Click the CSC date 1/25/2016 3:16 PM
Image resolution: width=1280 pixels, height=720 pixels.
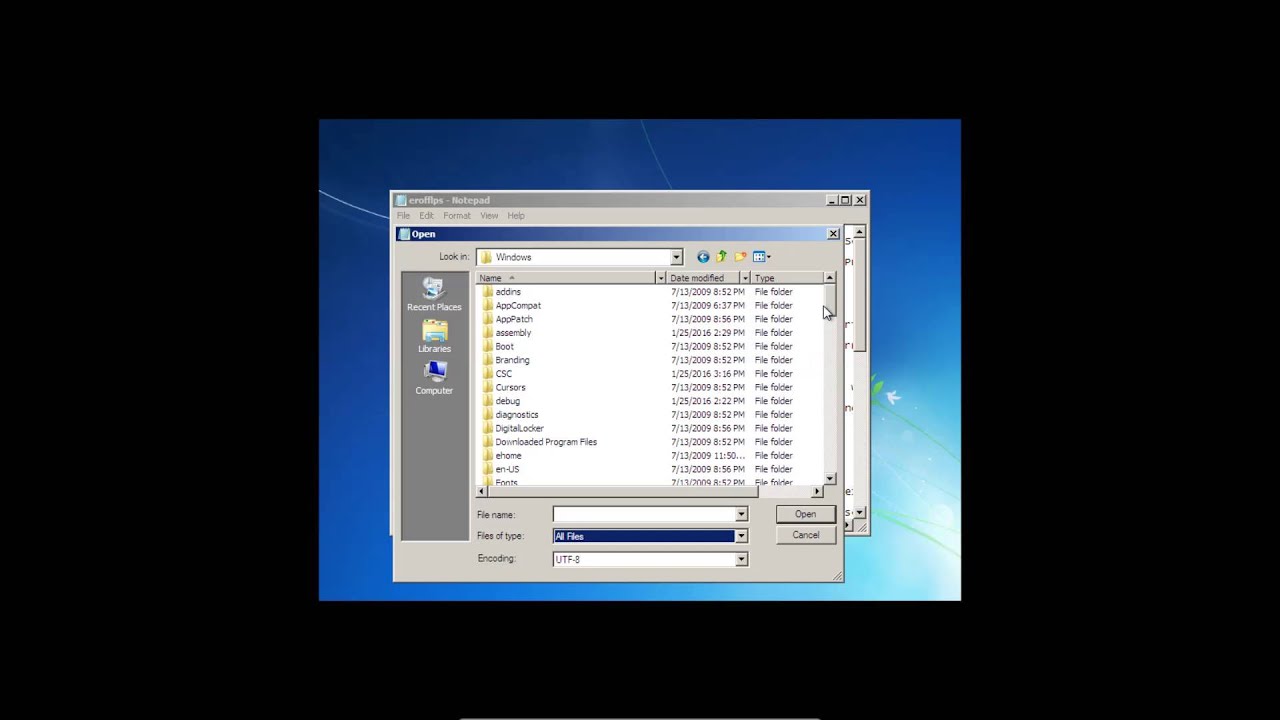(707, 374)
